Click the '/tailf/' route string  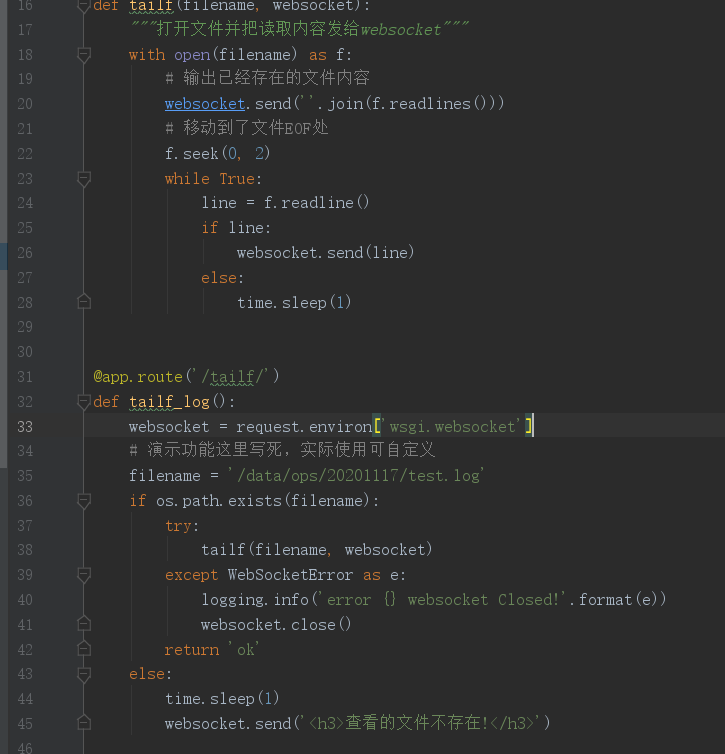(233, 377)
